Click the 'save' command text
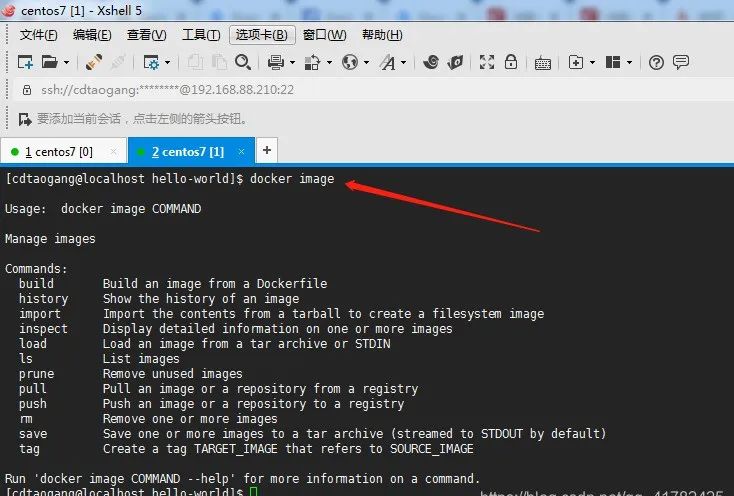734x496 pixels. (33, 434)
